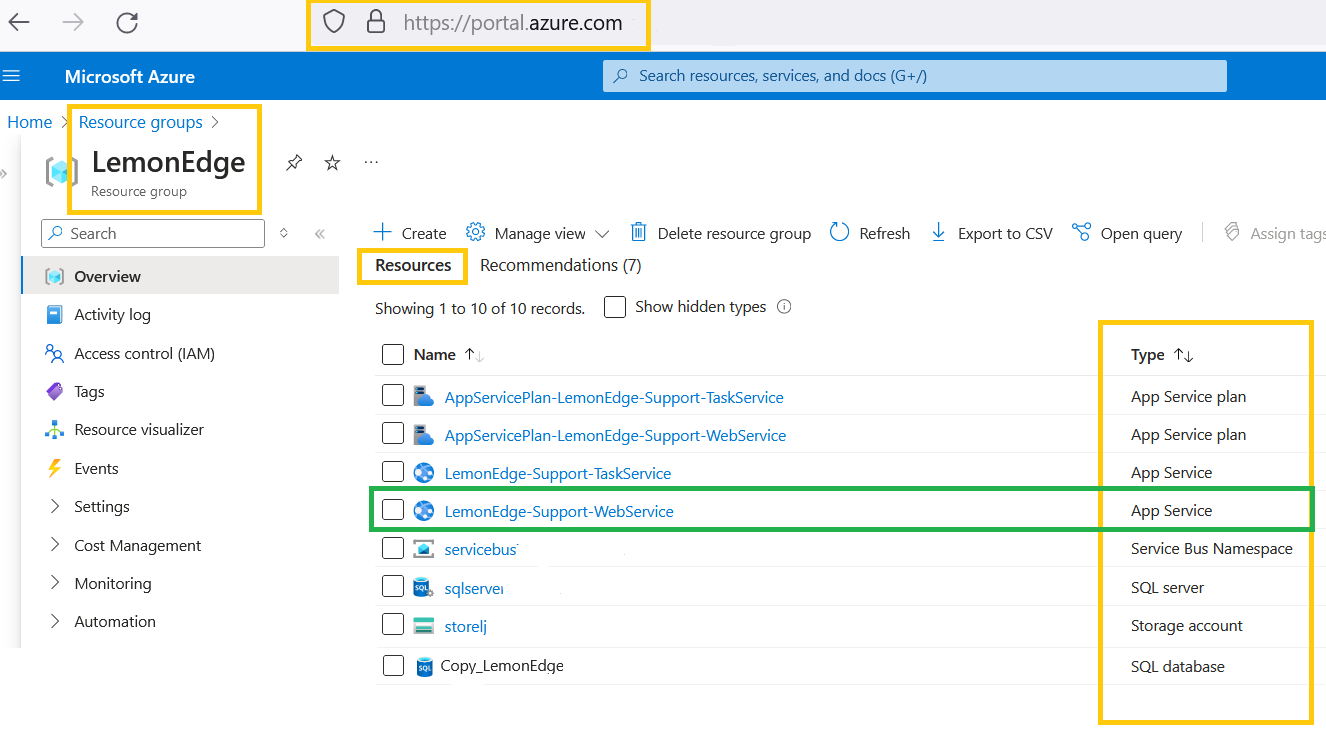Screen dimensions: 1326x744
Task: Expand the Settings section in sidebar
Action: tap(55, 507)
